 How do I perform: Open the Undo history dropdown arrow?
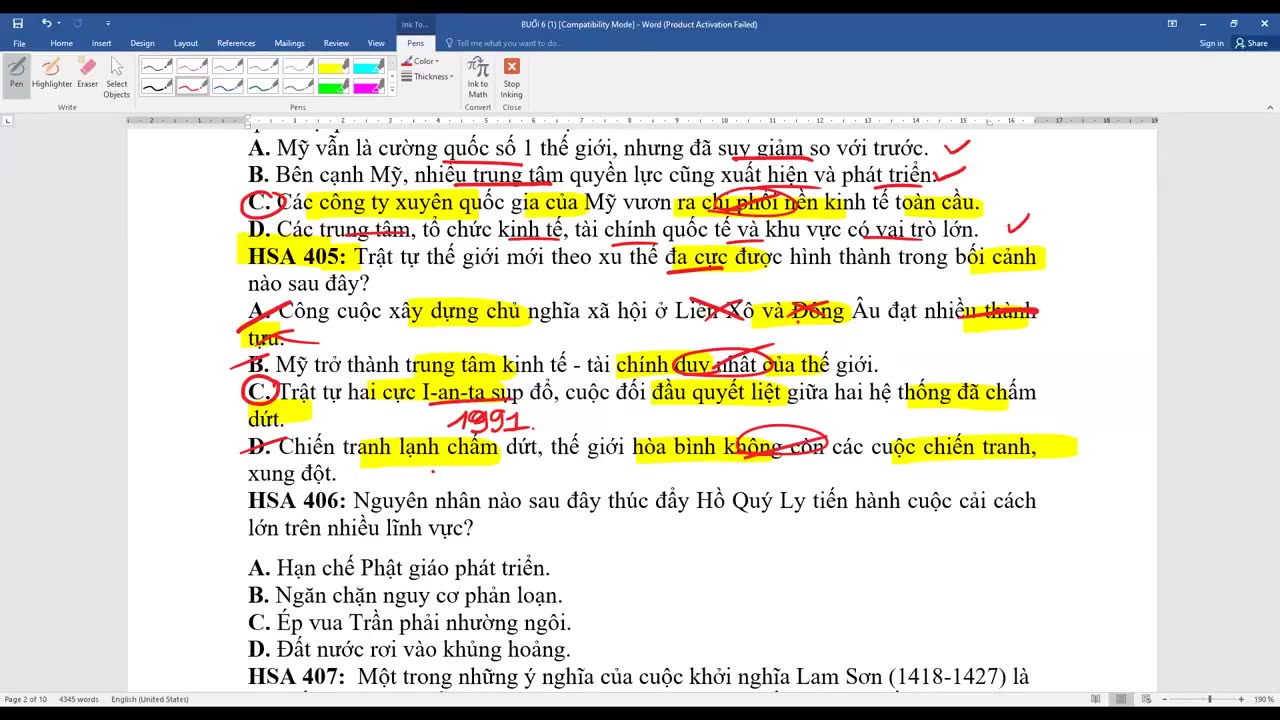pos(59,23)
